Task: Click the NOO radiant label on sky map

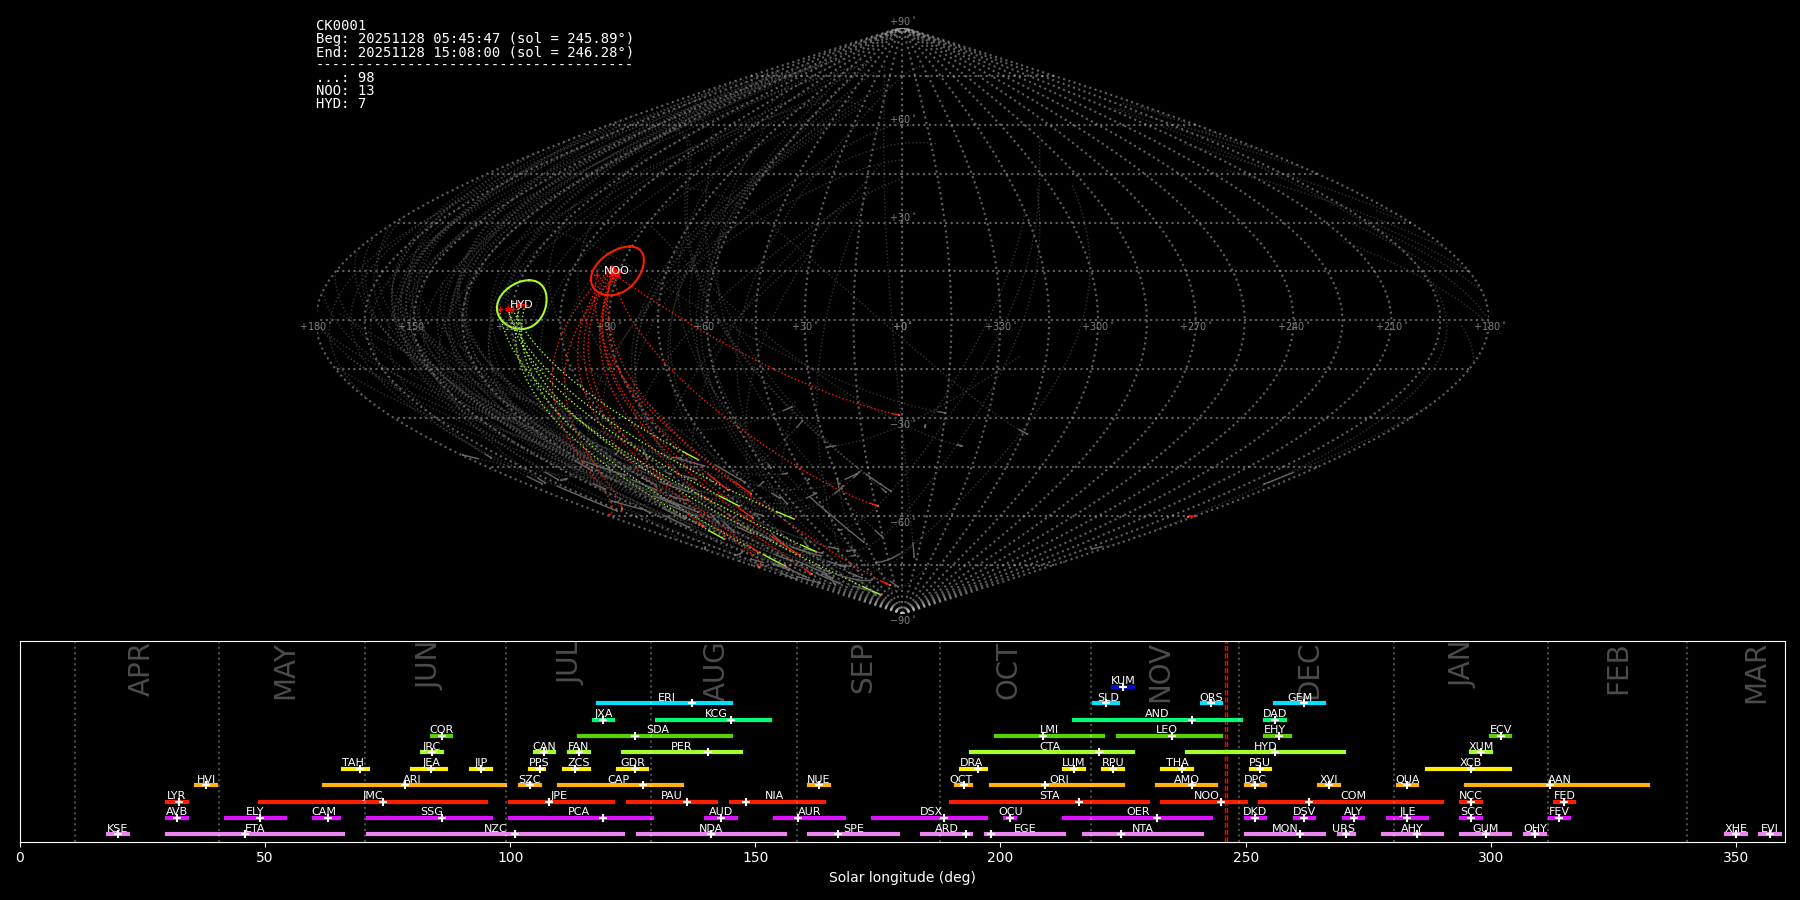Action: tap(616, 271)
